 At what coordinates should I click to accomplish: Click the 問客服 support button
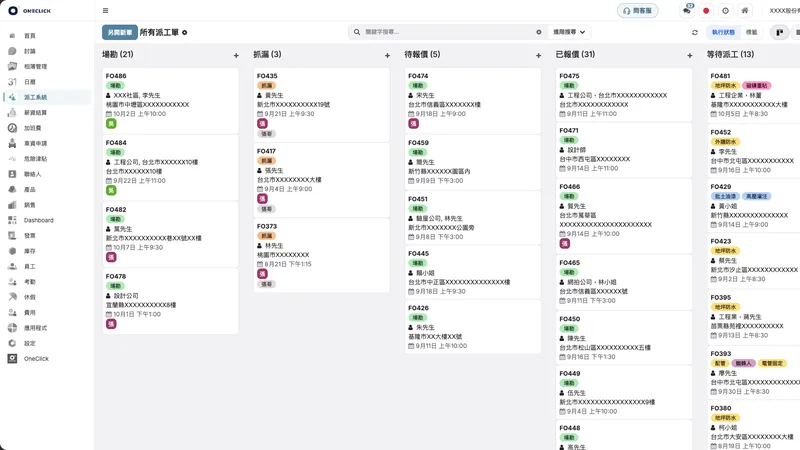point(638,11)
